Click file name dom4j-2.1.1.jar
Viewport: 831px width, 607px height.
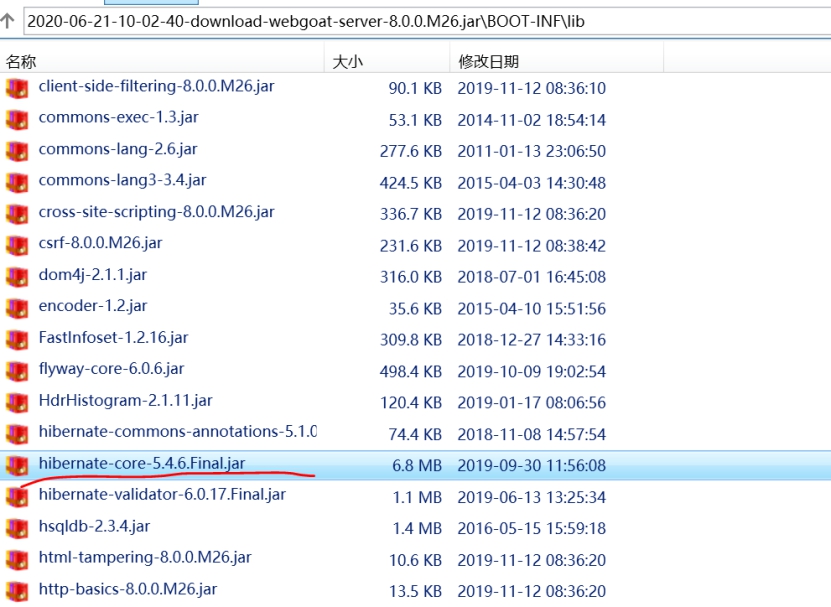93,275
